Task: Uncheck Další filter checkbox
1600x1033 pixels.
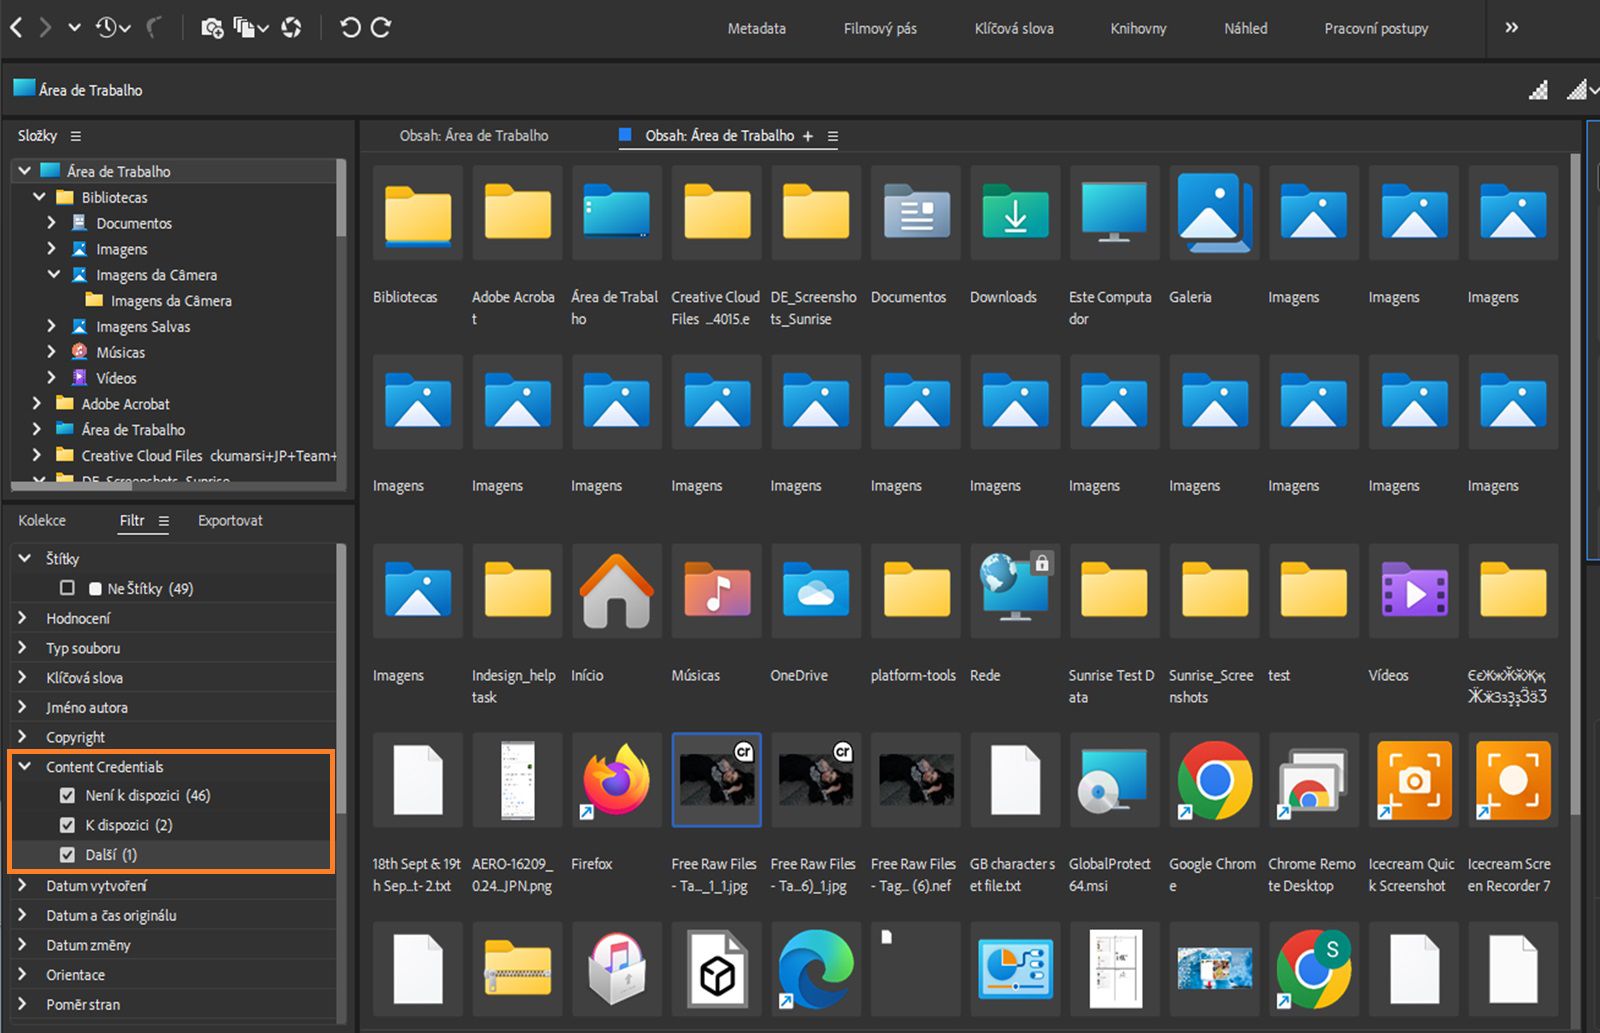Action: click(x=67, y=855)
